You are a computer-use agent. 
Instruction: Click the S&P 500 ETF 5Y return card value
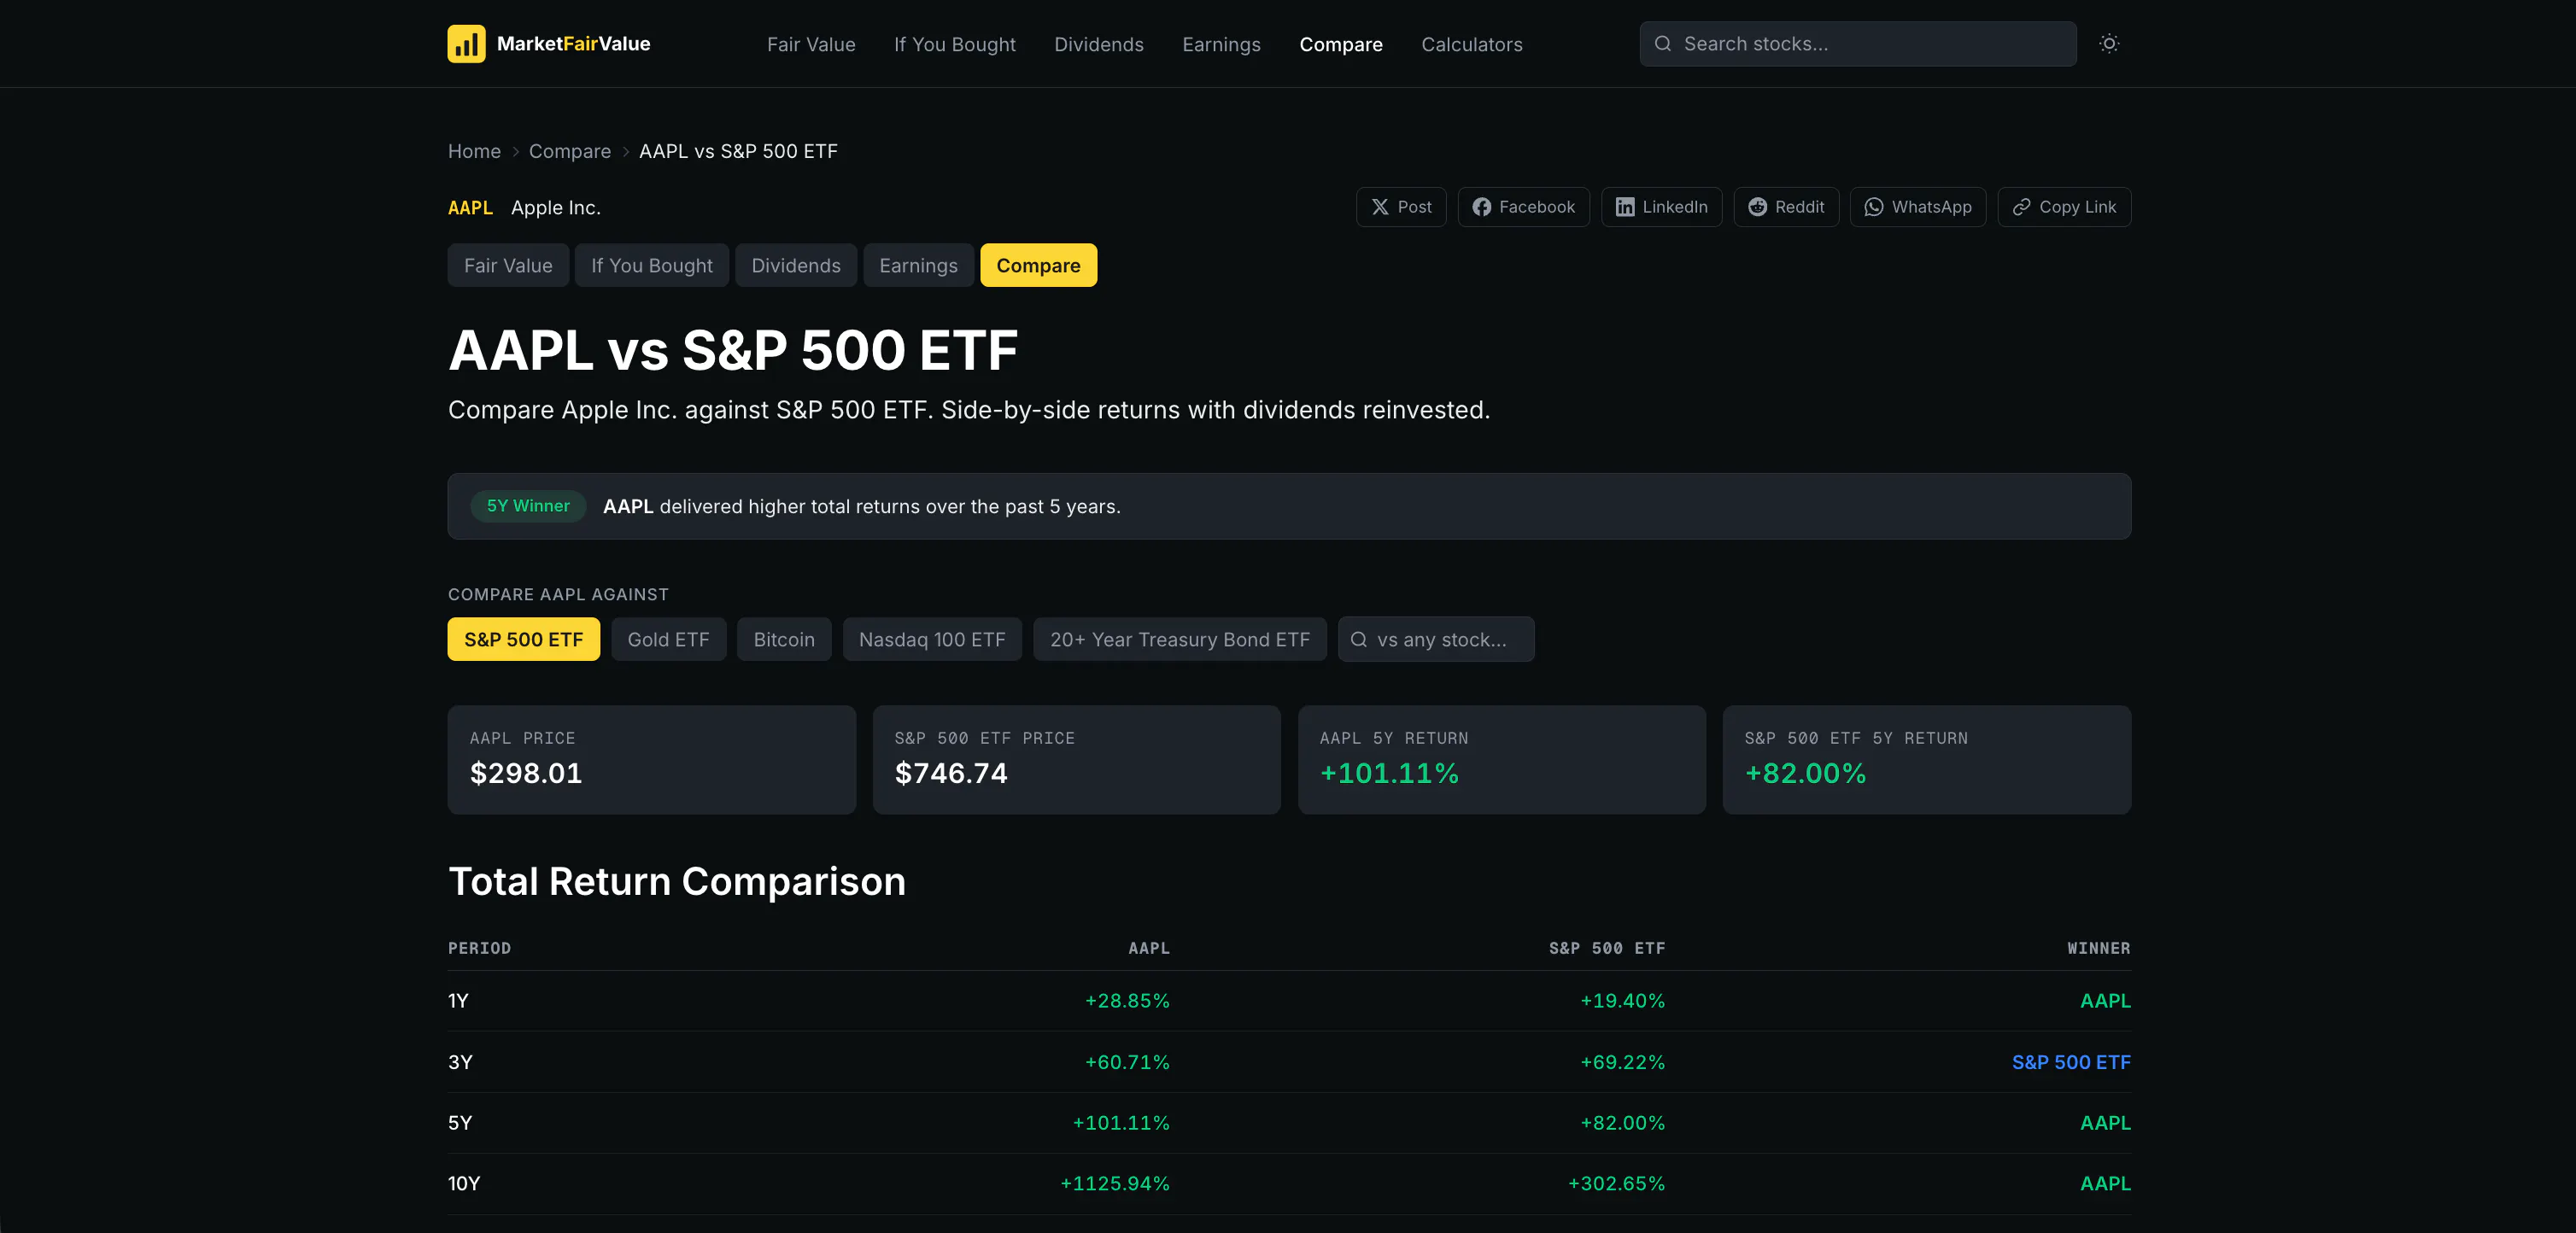point(1805,774)
